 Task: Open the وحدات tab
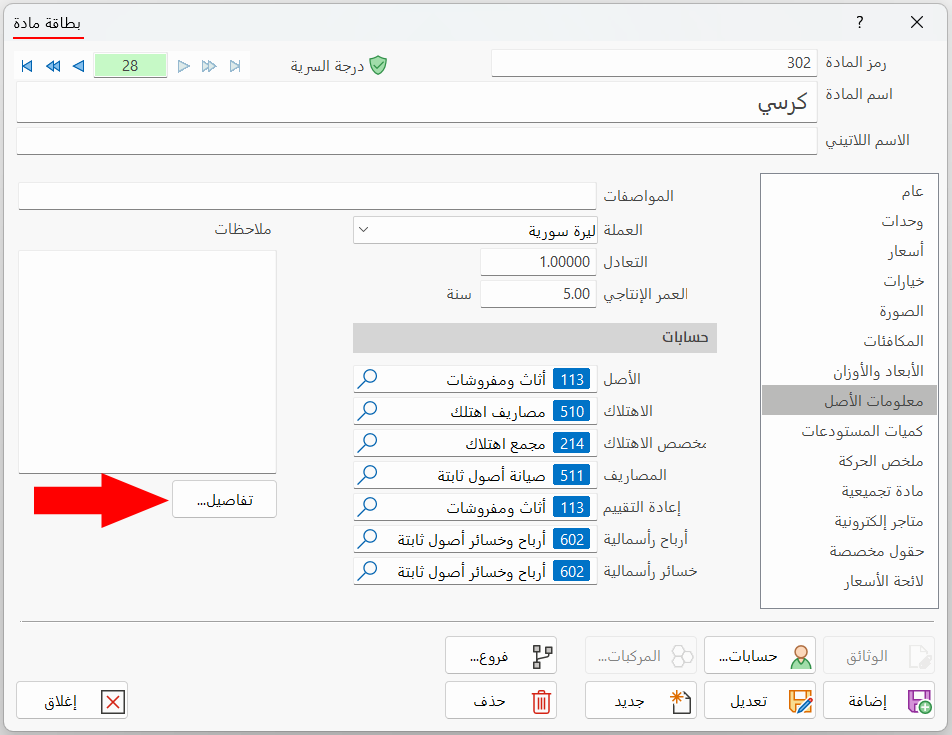click(x=849, y=221)
